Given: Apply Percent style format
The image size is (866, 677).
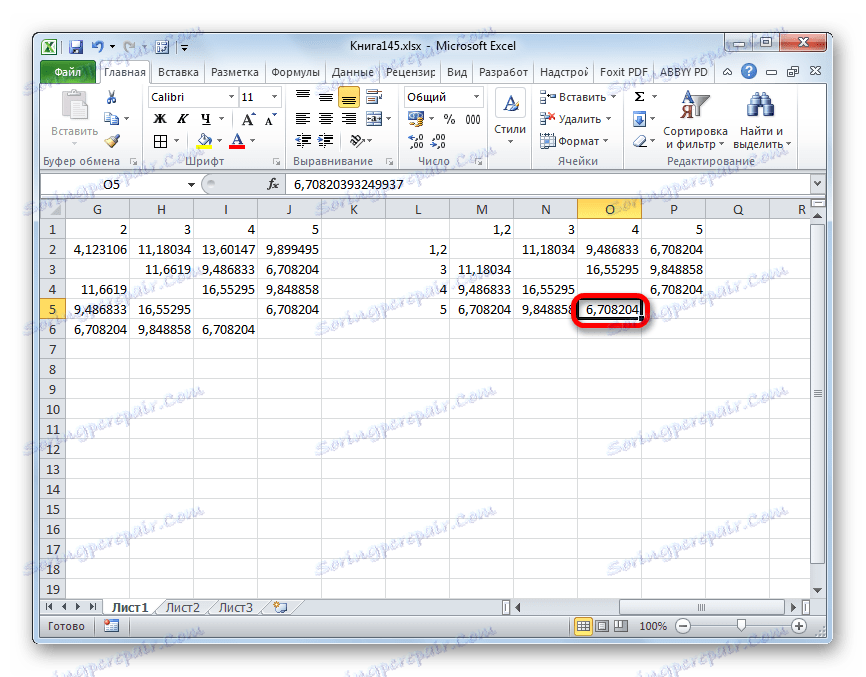Looking at the screenshot, I should (x=449, y=119).
